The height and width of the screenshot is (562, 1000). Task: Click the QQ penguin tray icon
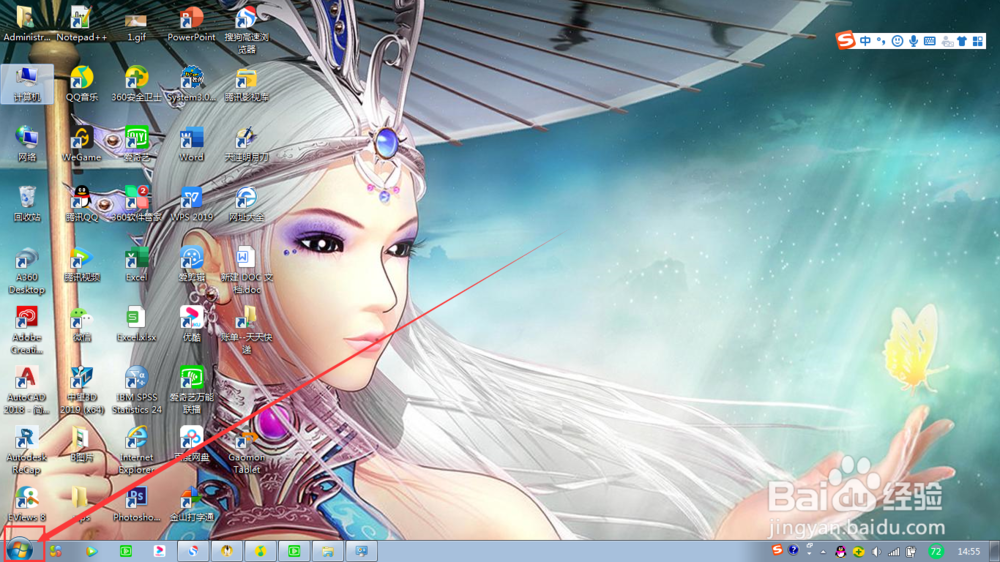coord(841,552)
